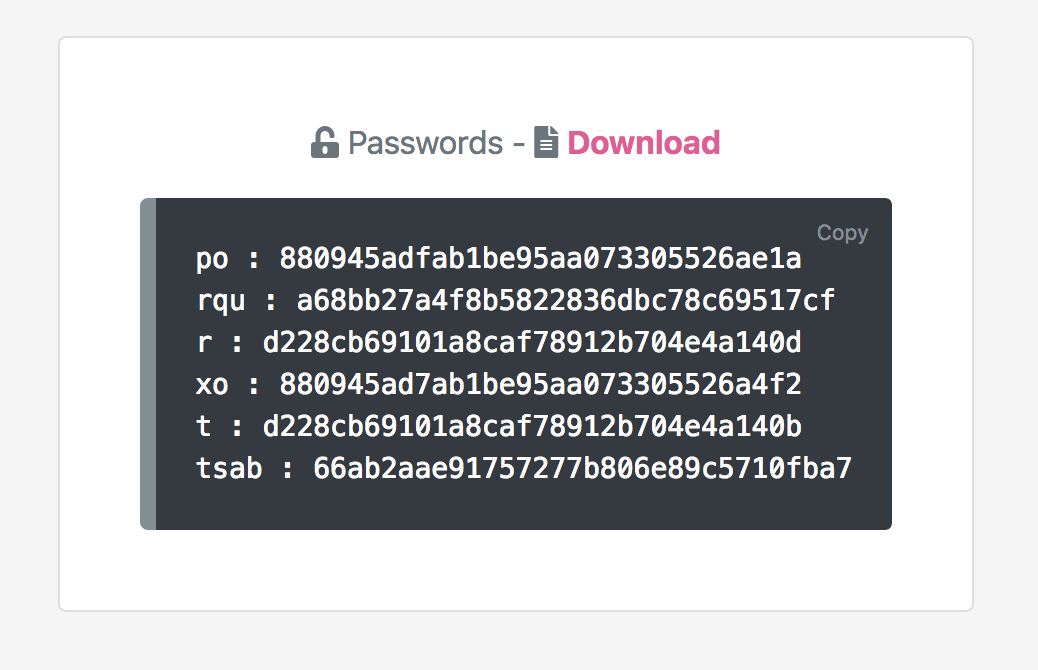Click the hash ending in a140b
The height and width of the screenshot is (670, 1038).
pos(532,426)
